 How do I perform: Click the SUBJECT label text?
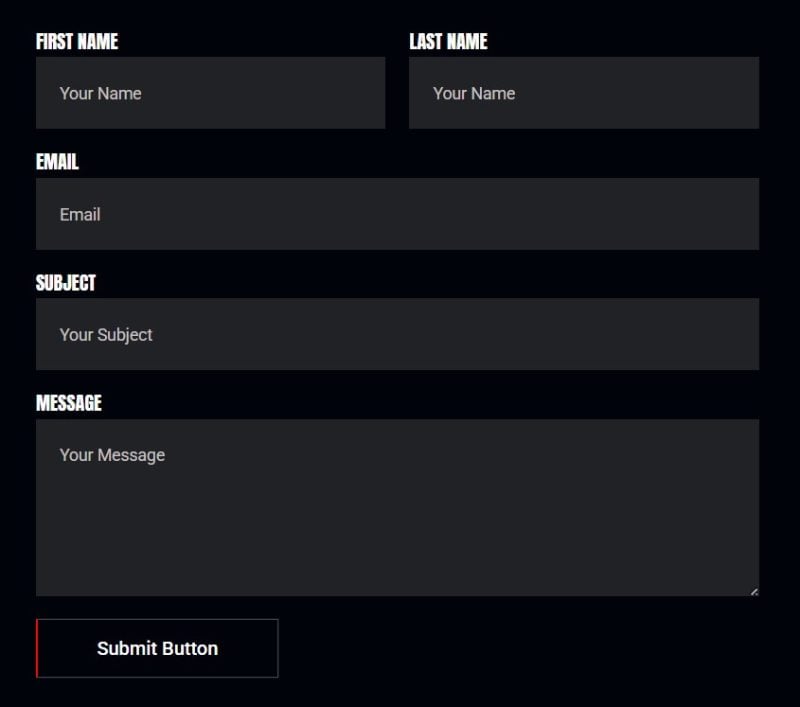click(x=66, y=283)
